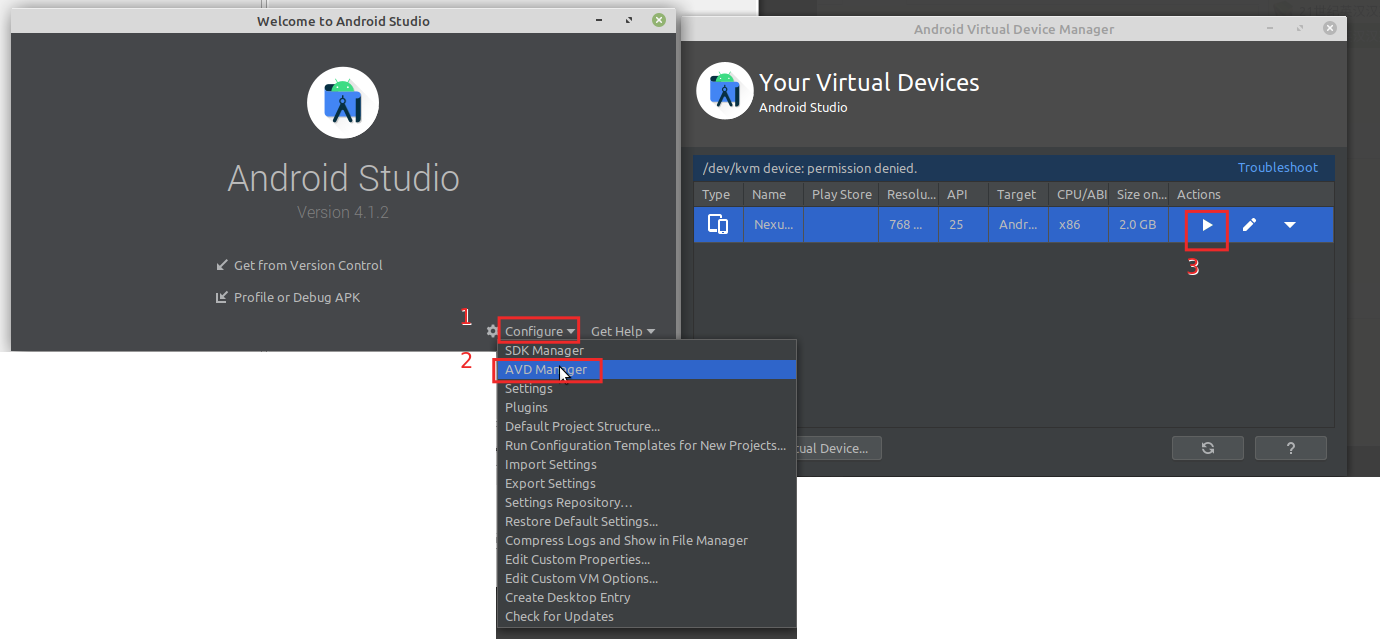Click the Nexus device name cell
1380x639 pixels.
coord(773,225)
